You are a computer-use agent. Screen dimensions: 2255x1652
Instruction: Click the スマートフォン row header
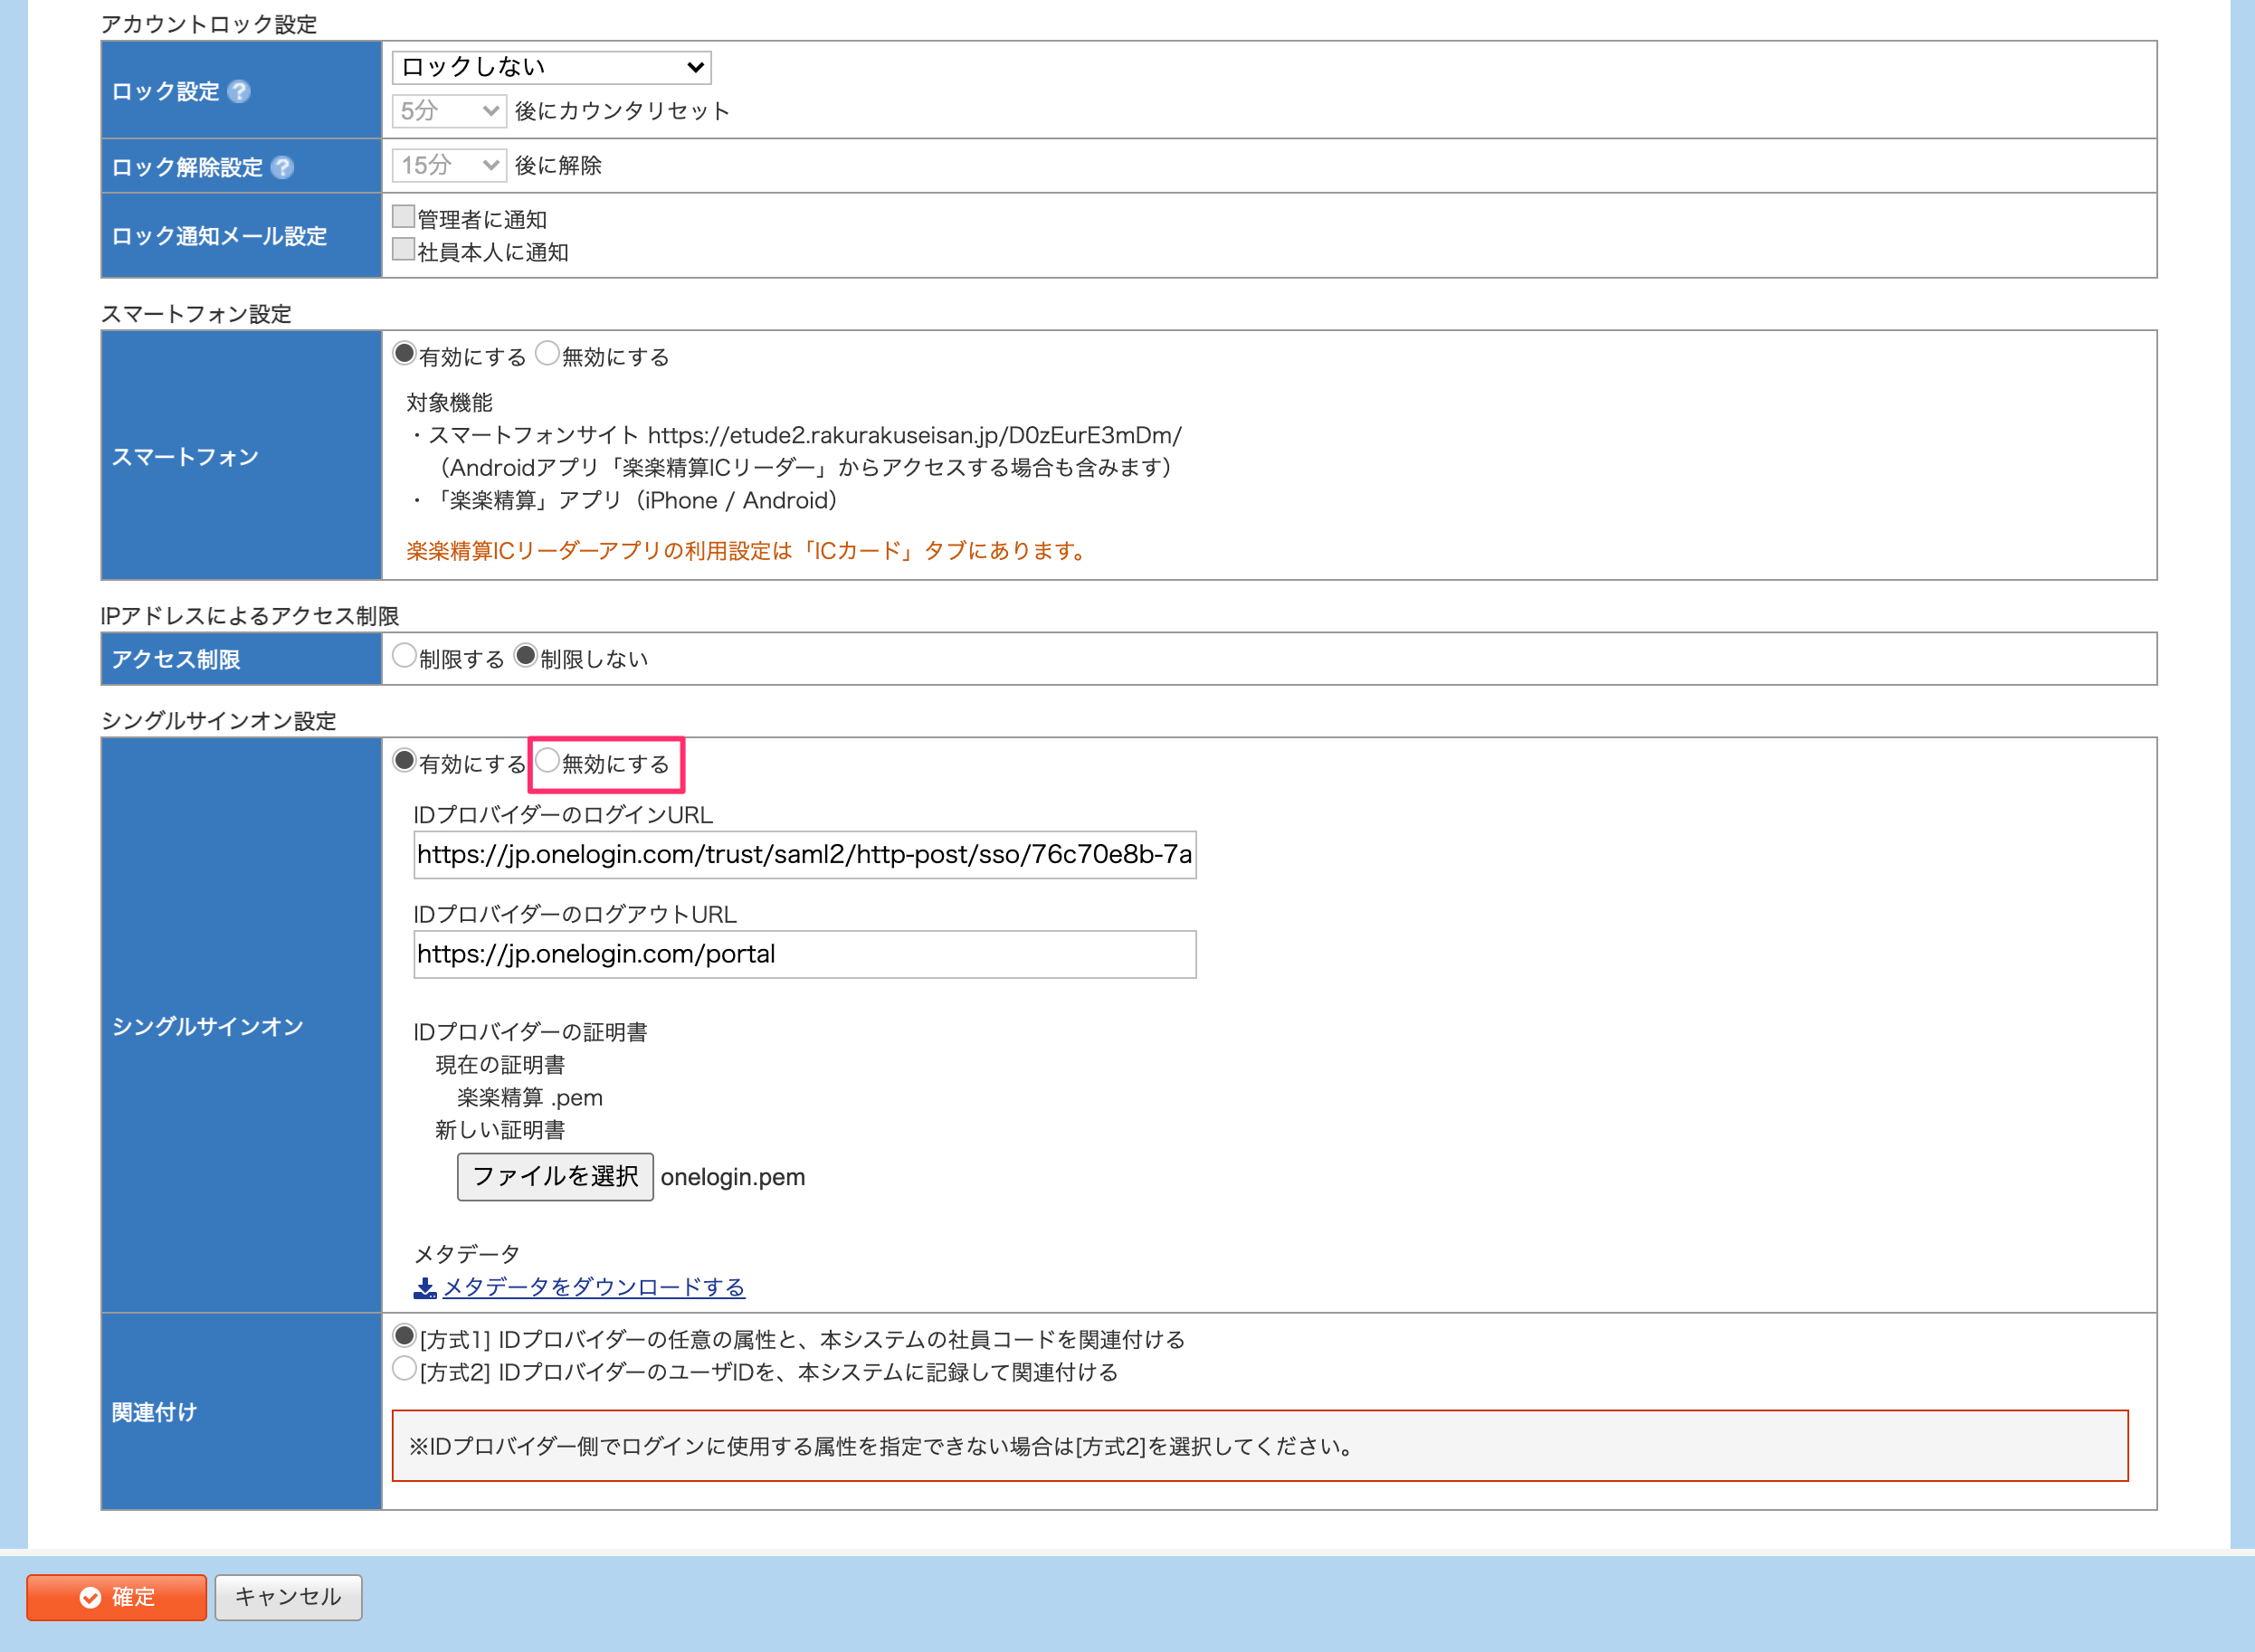(x=241, y=456)
